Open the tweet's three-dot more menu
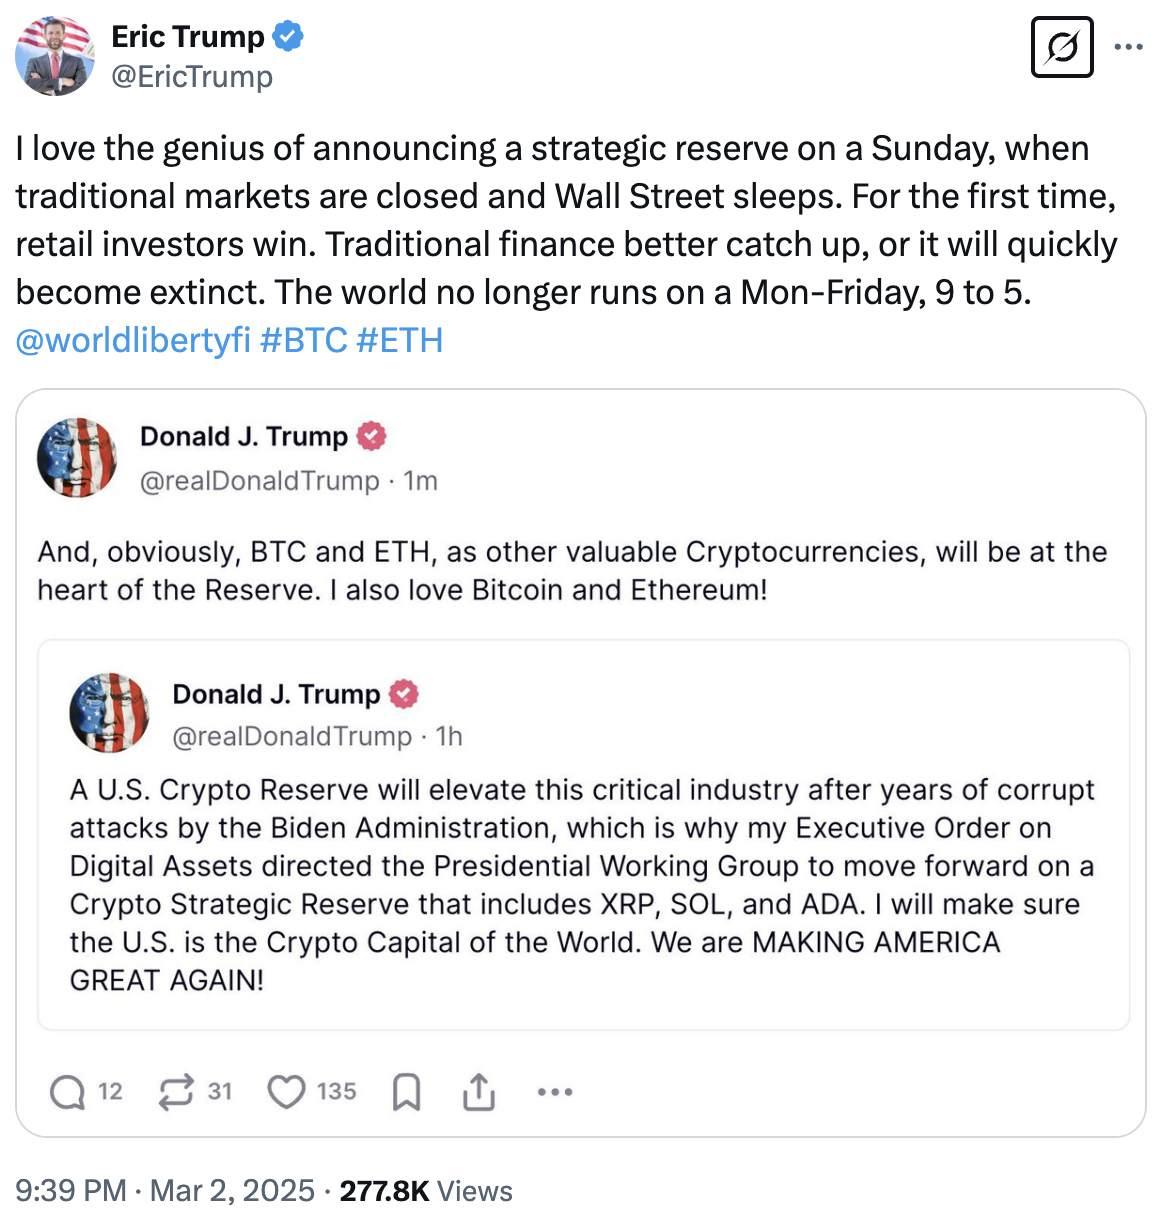This screenshot has height=1218, width=1166. pyautogui.click(x=1128, y=47)
